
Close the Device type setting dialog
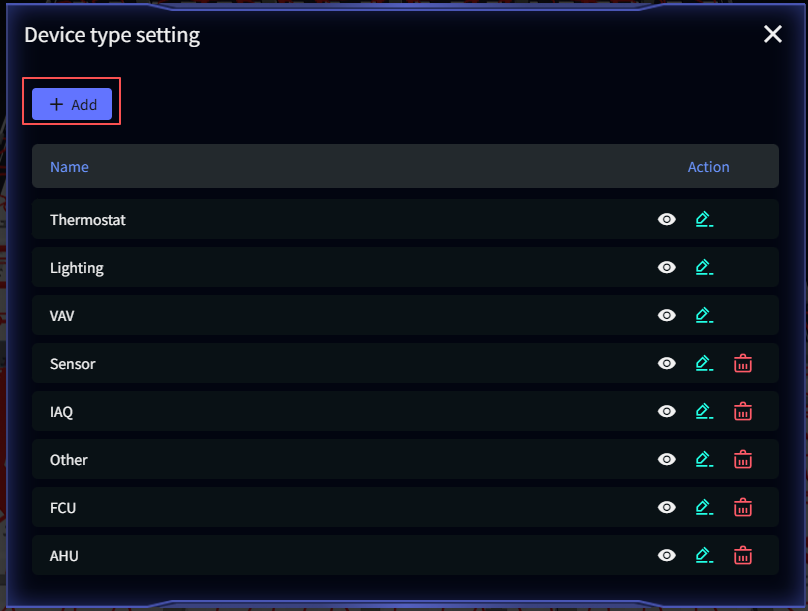point(773,35)
